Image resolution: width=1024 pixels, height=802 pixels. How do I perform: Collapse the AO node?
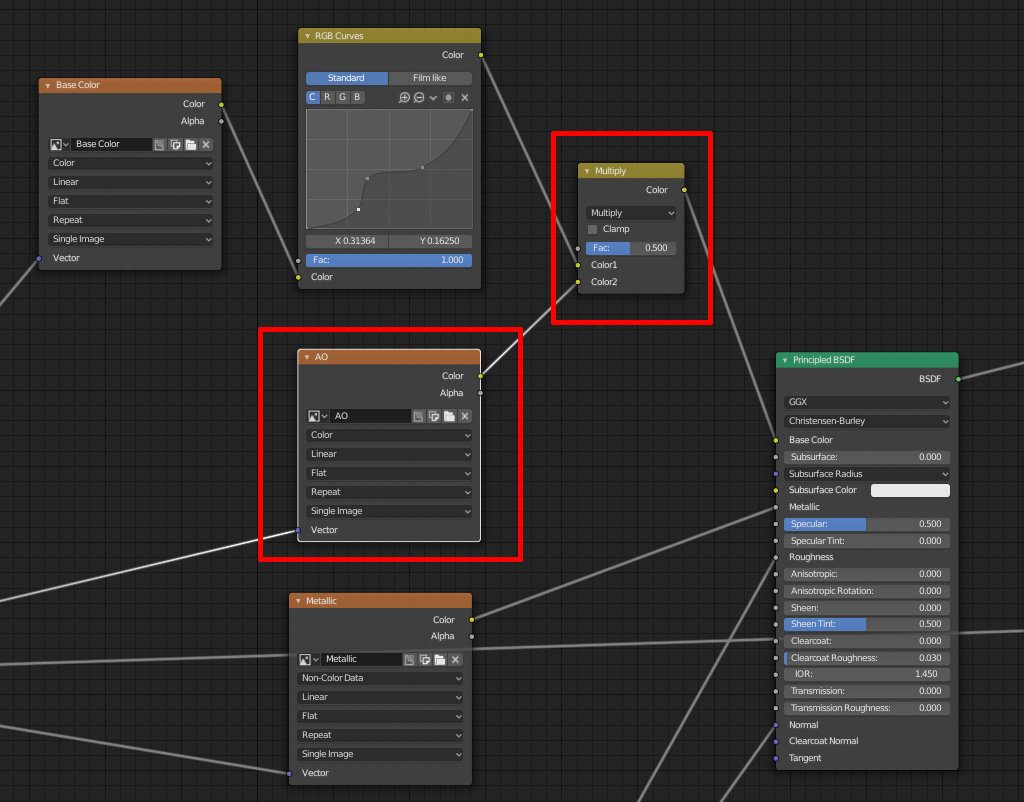coord(307,357)
